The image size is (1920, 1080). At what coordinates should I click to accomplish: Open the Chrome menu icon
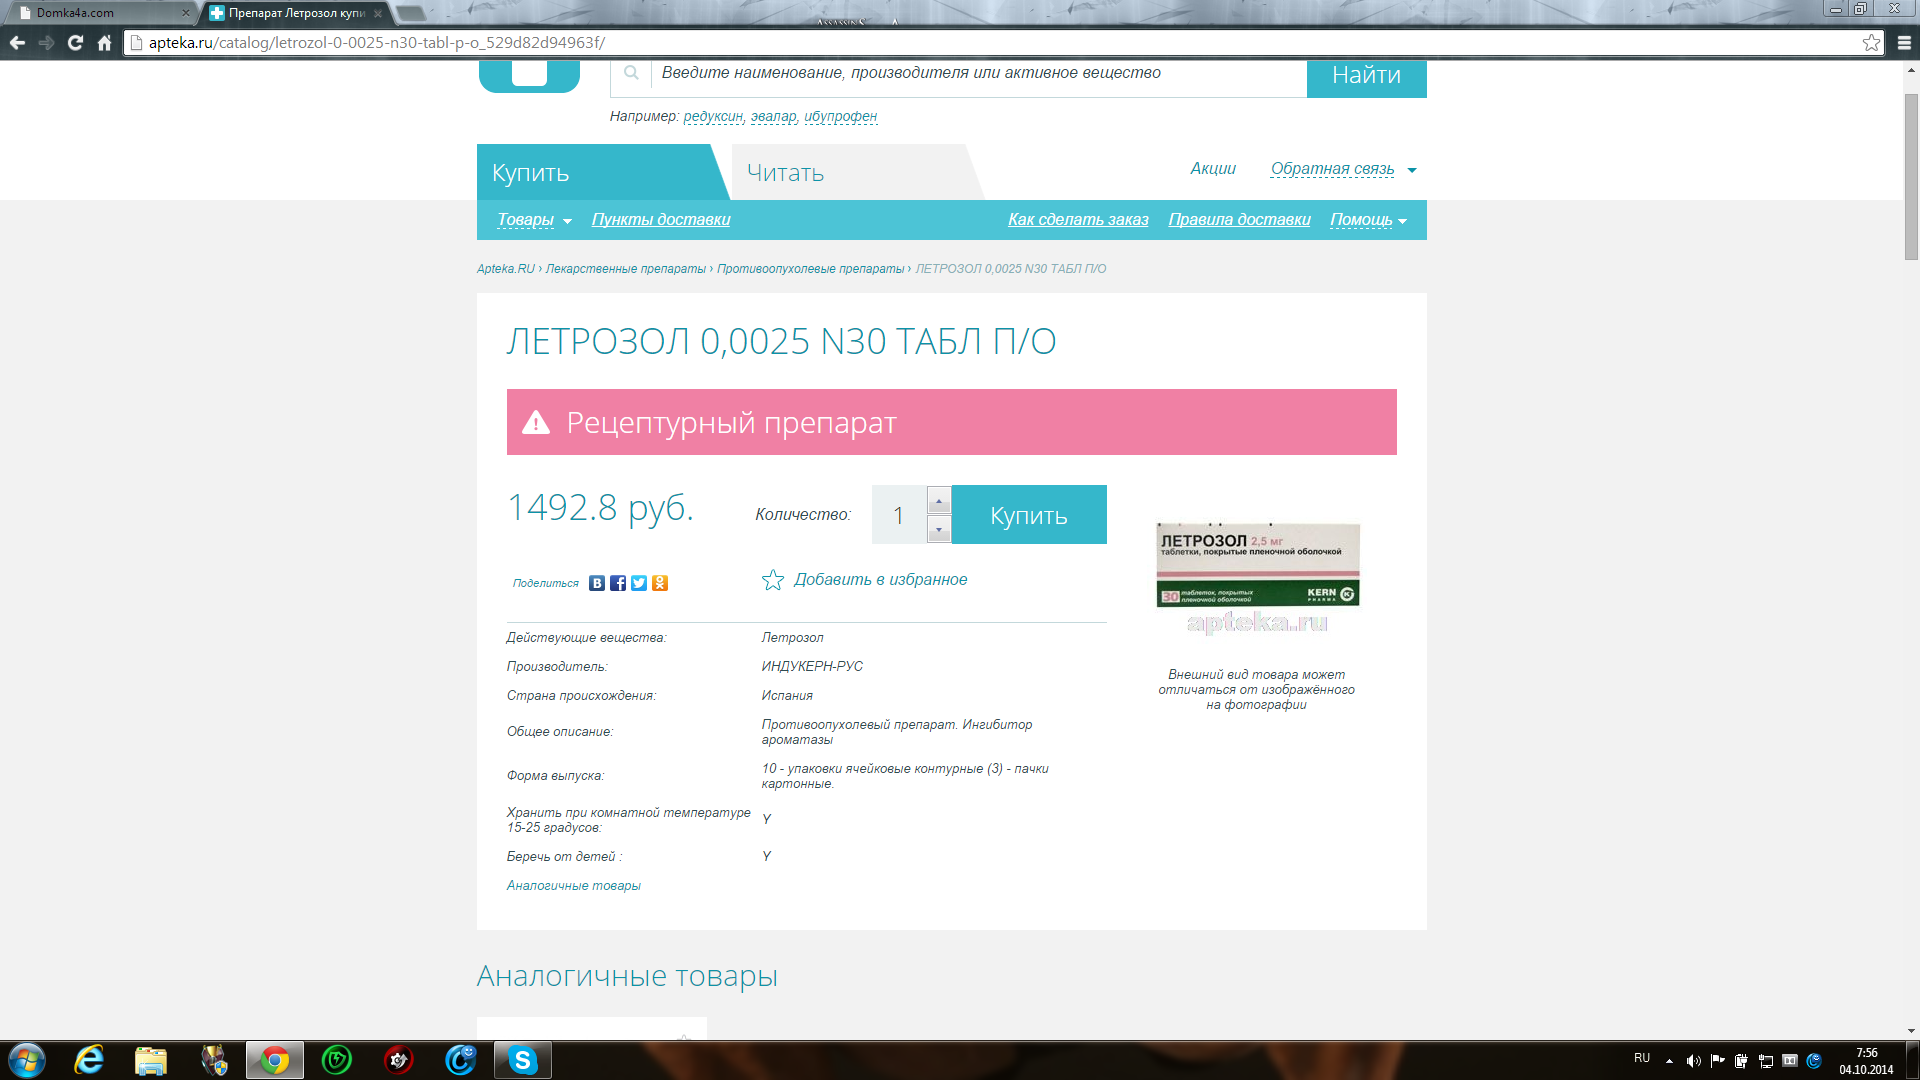tap(1904, 42)
